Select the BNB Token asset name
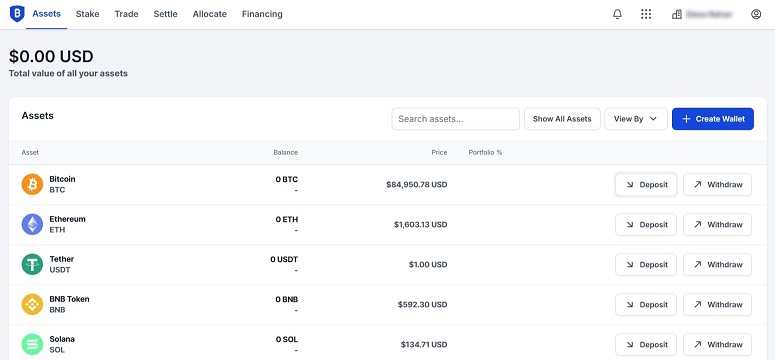The image size is (775, 360). tap(69, 299)
